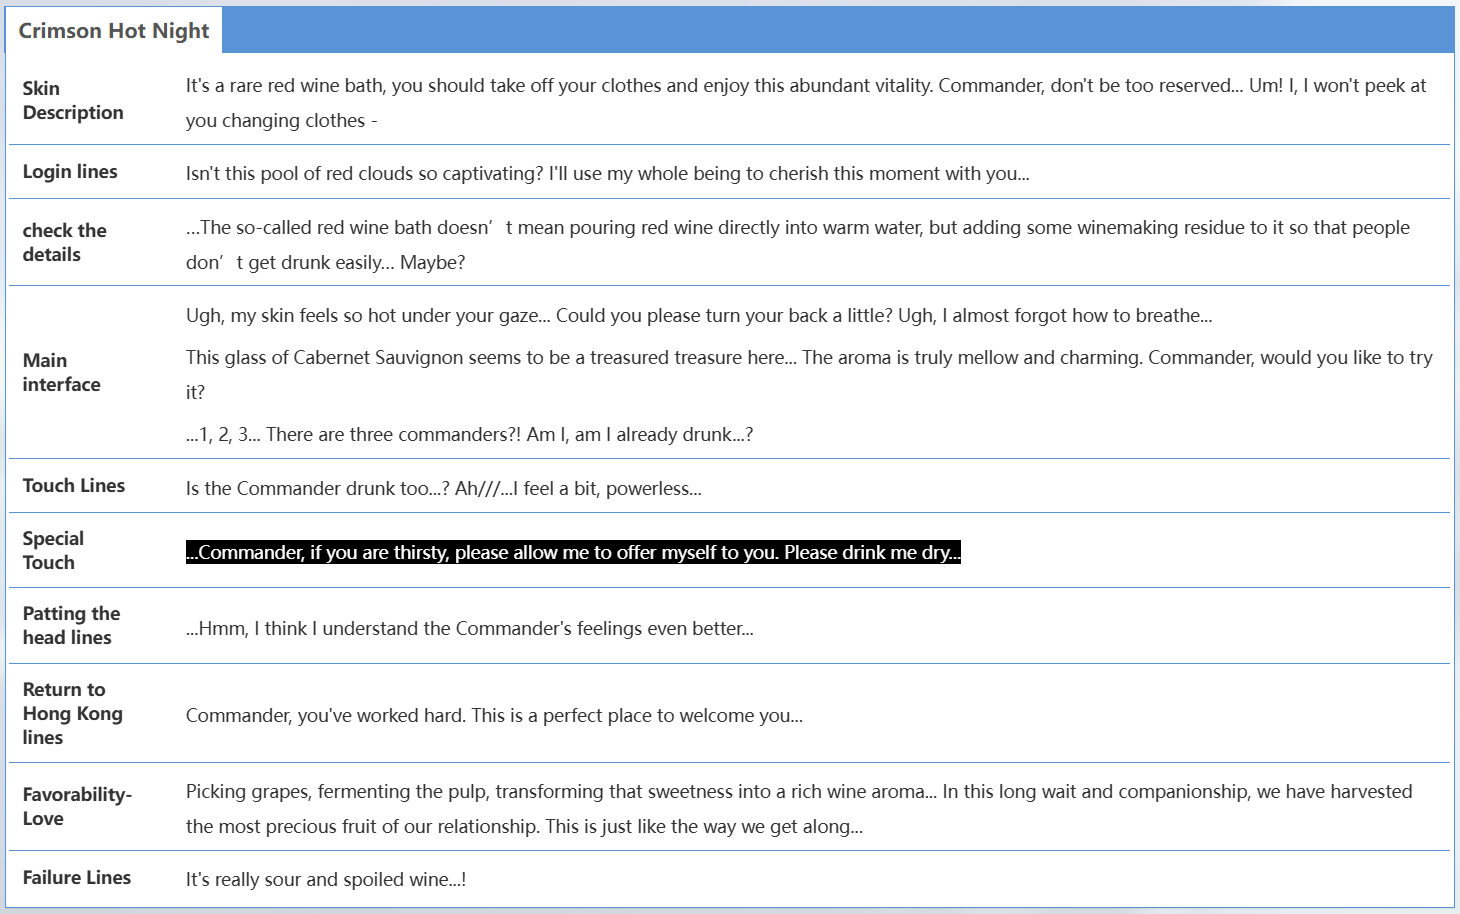
Task: Click the "Return to Hong Kong lines" label
Action: [73, 713]
